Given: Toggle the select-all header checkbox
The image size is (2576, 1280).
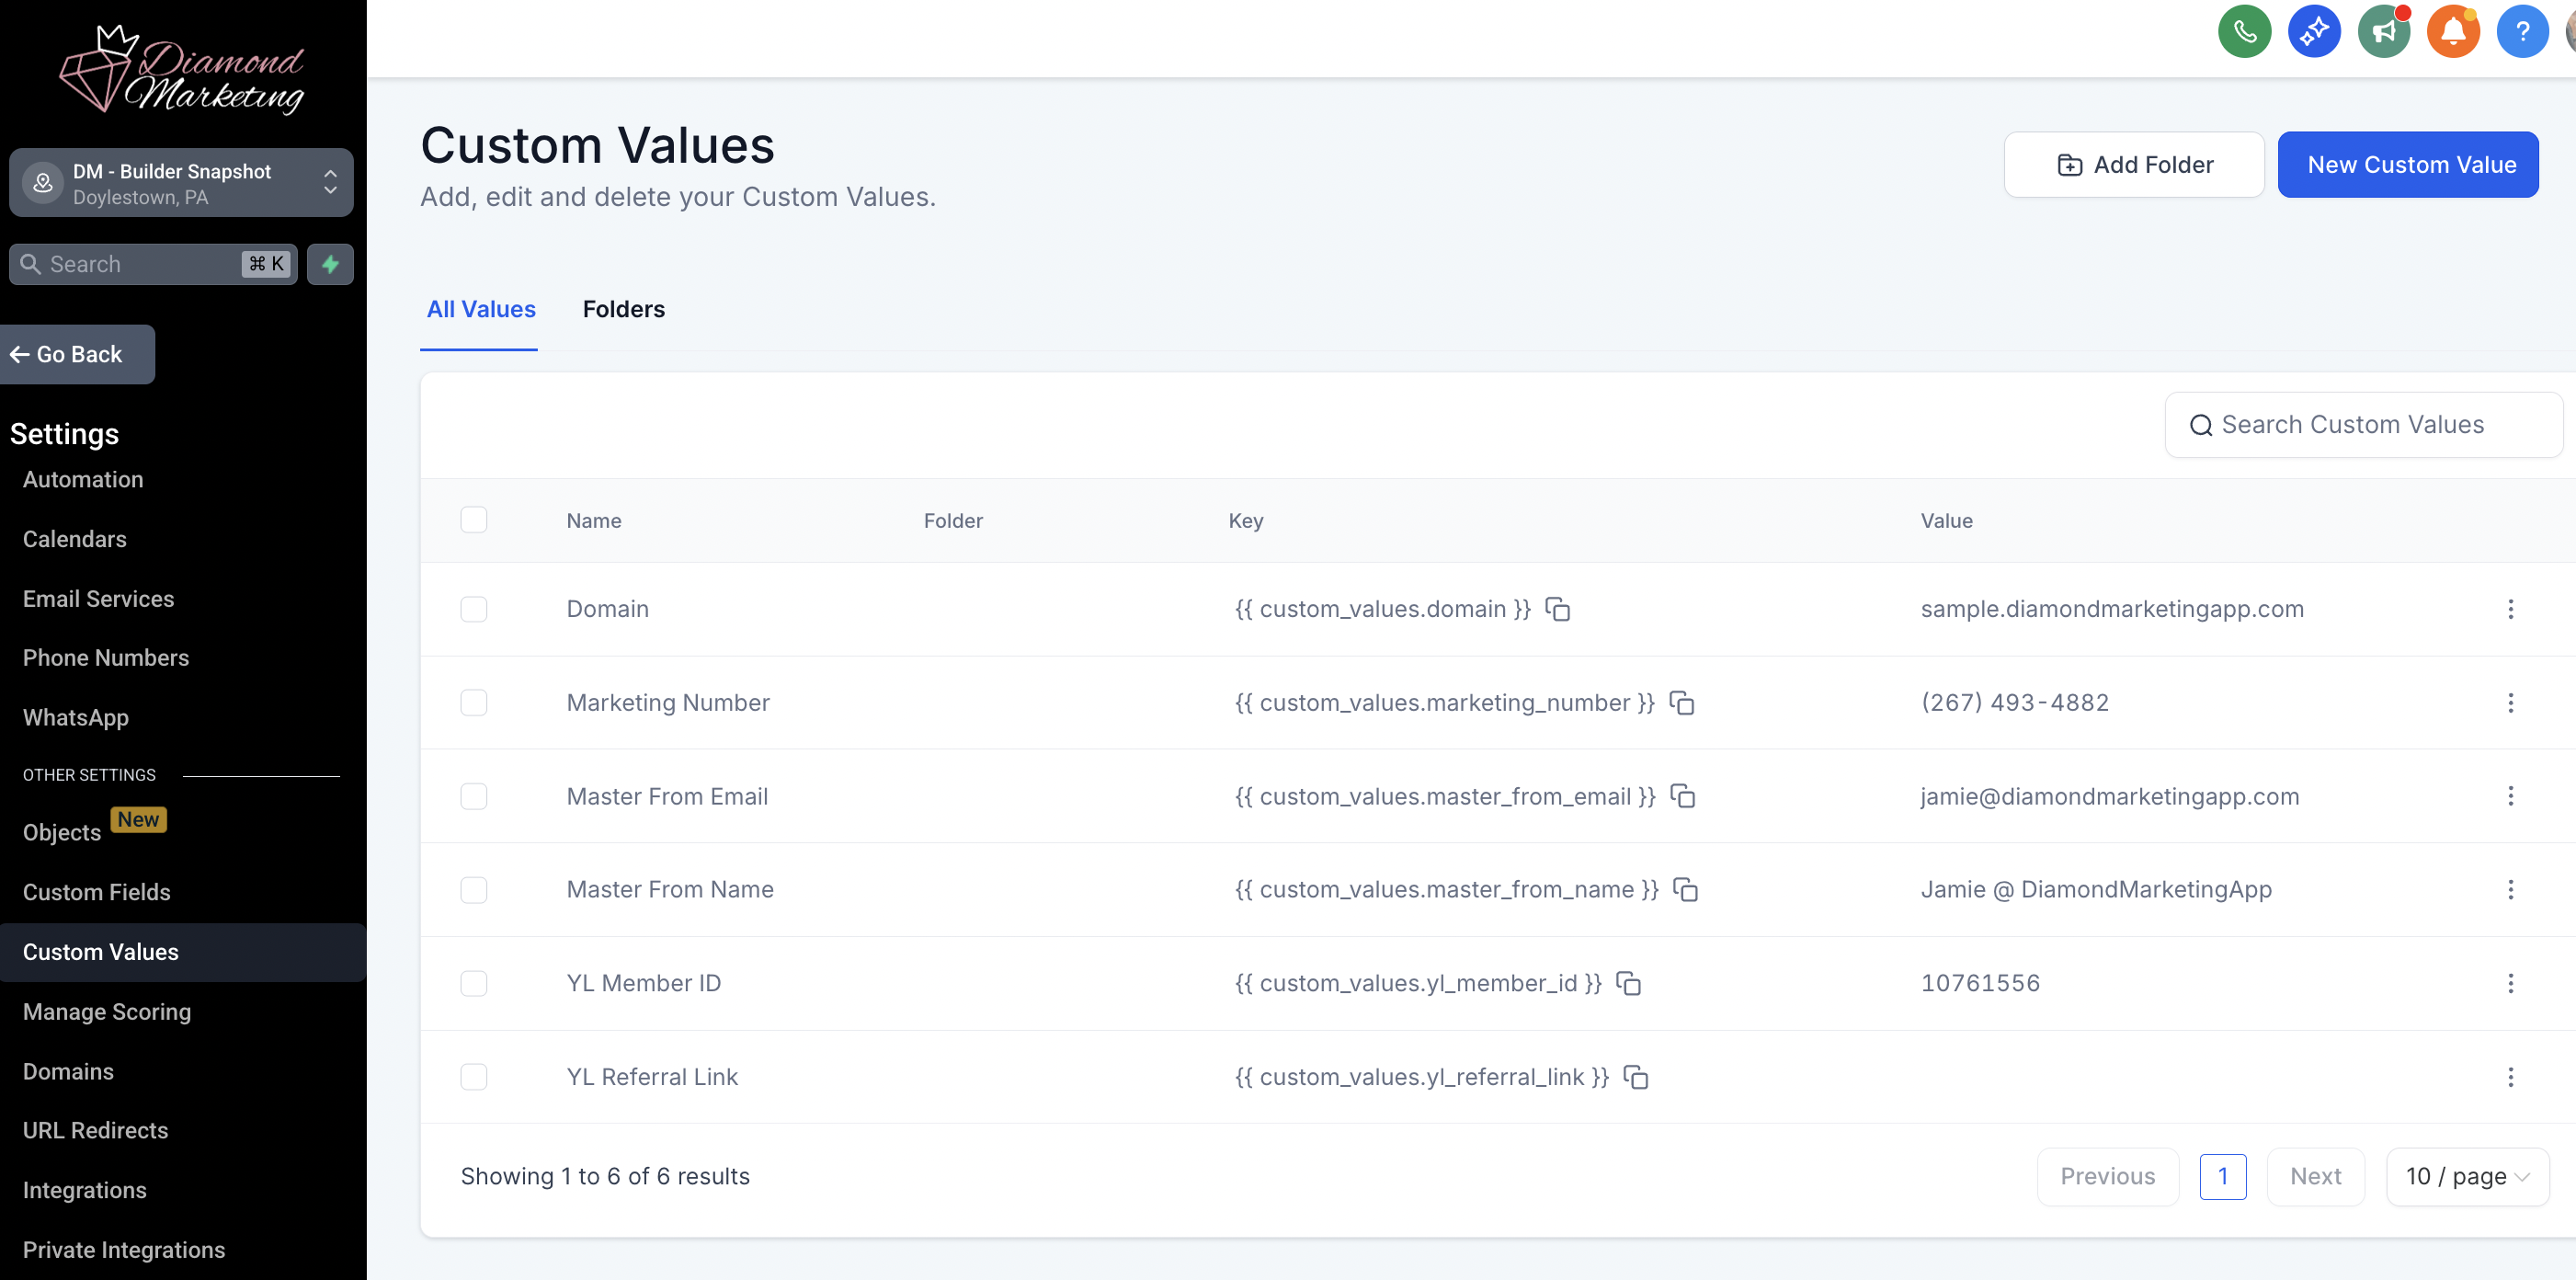Looking at the screenshot, I should [x=474, y=520].
